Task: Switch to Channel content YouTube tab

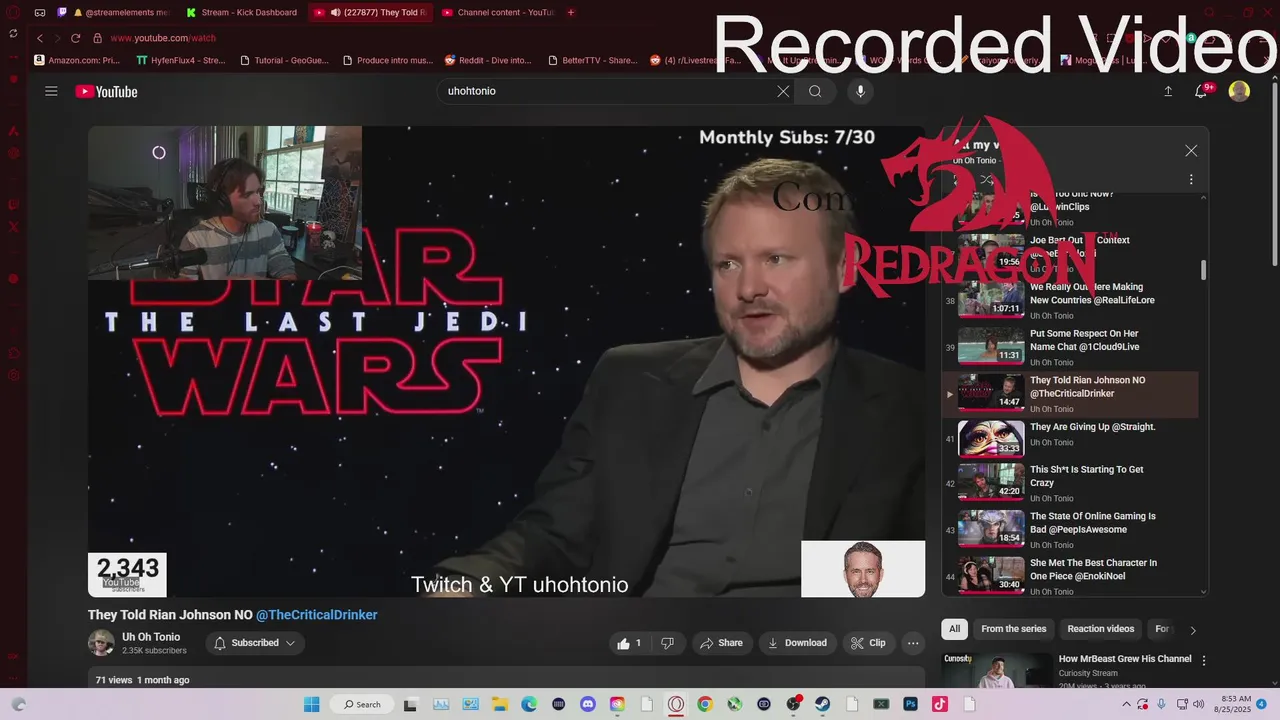Action: 498,13
